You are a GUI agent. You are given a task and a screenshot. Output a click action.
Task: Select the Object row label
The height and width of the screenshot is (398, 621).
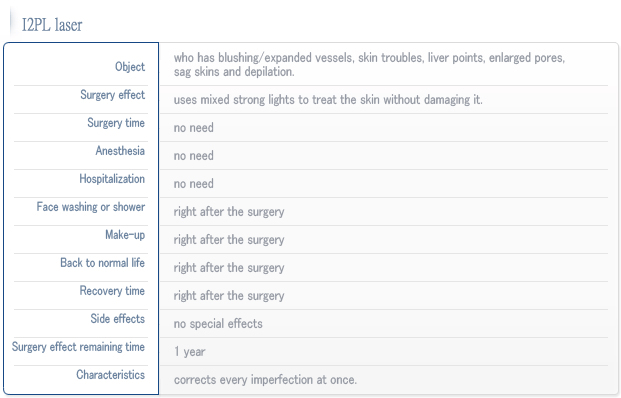pos(130,67)
